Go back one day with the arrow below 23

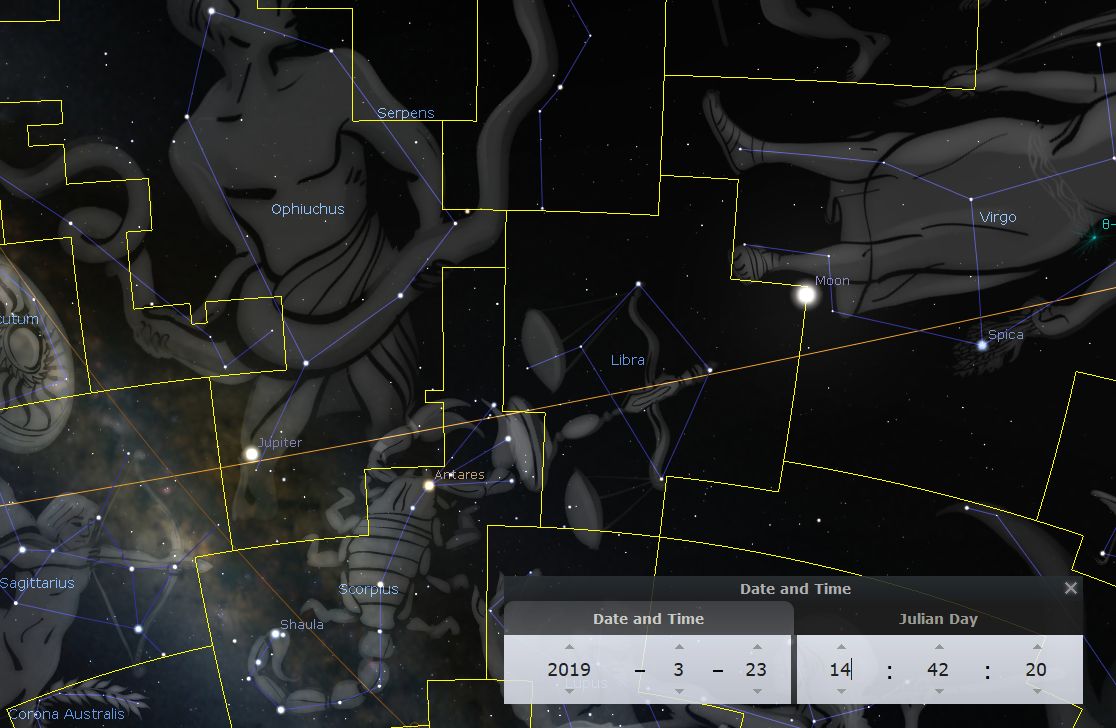(x=757, y=691)
